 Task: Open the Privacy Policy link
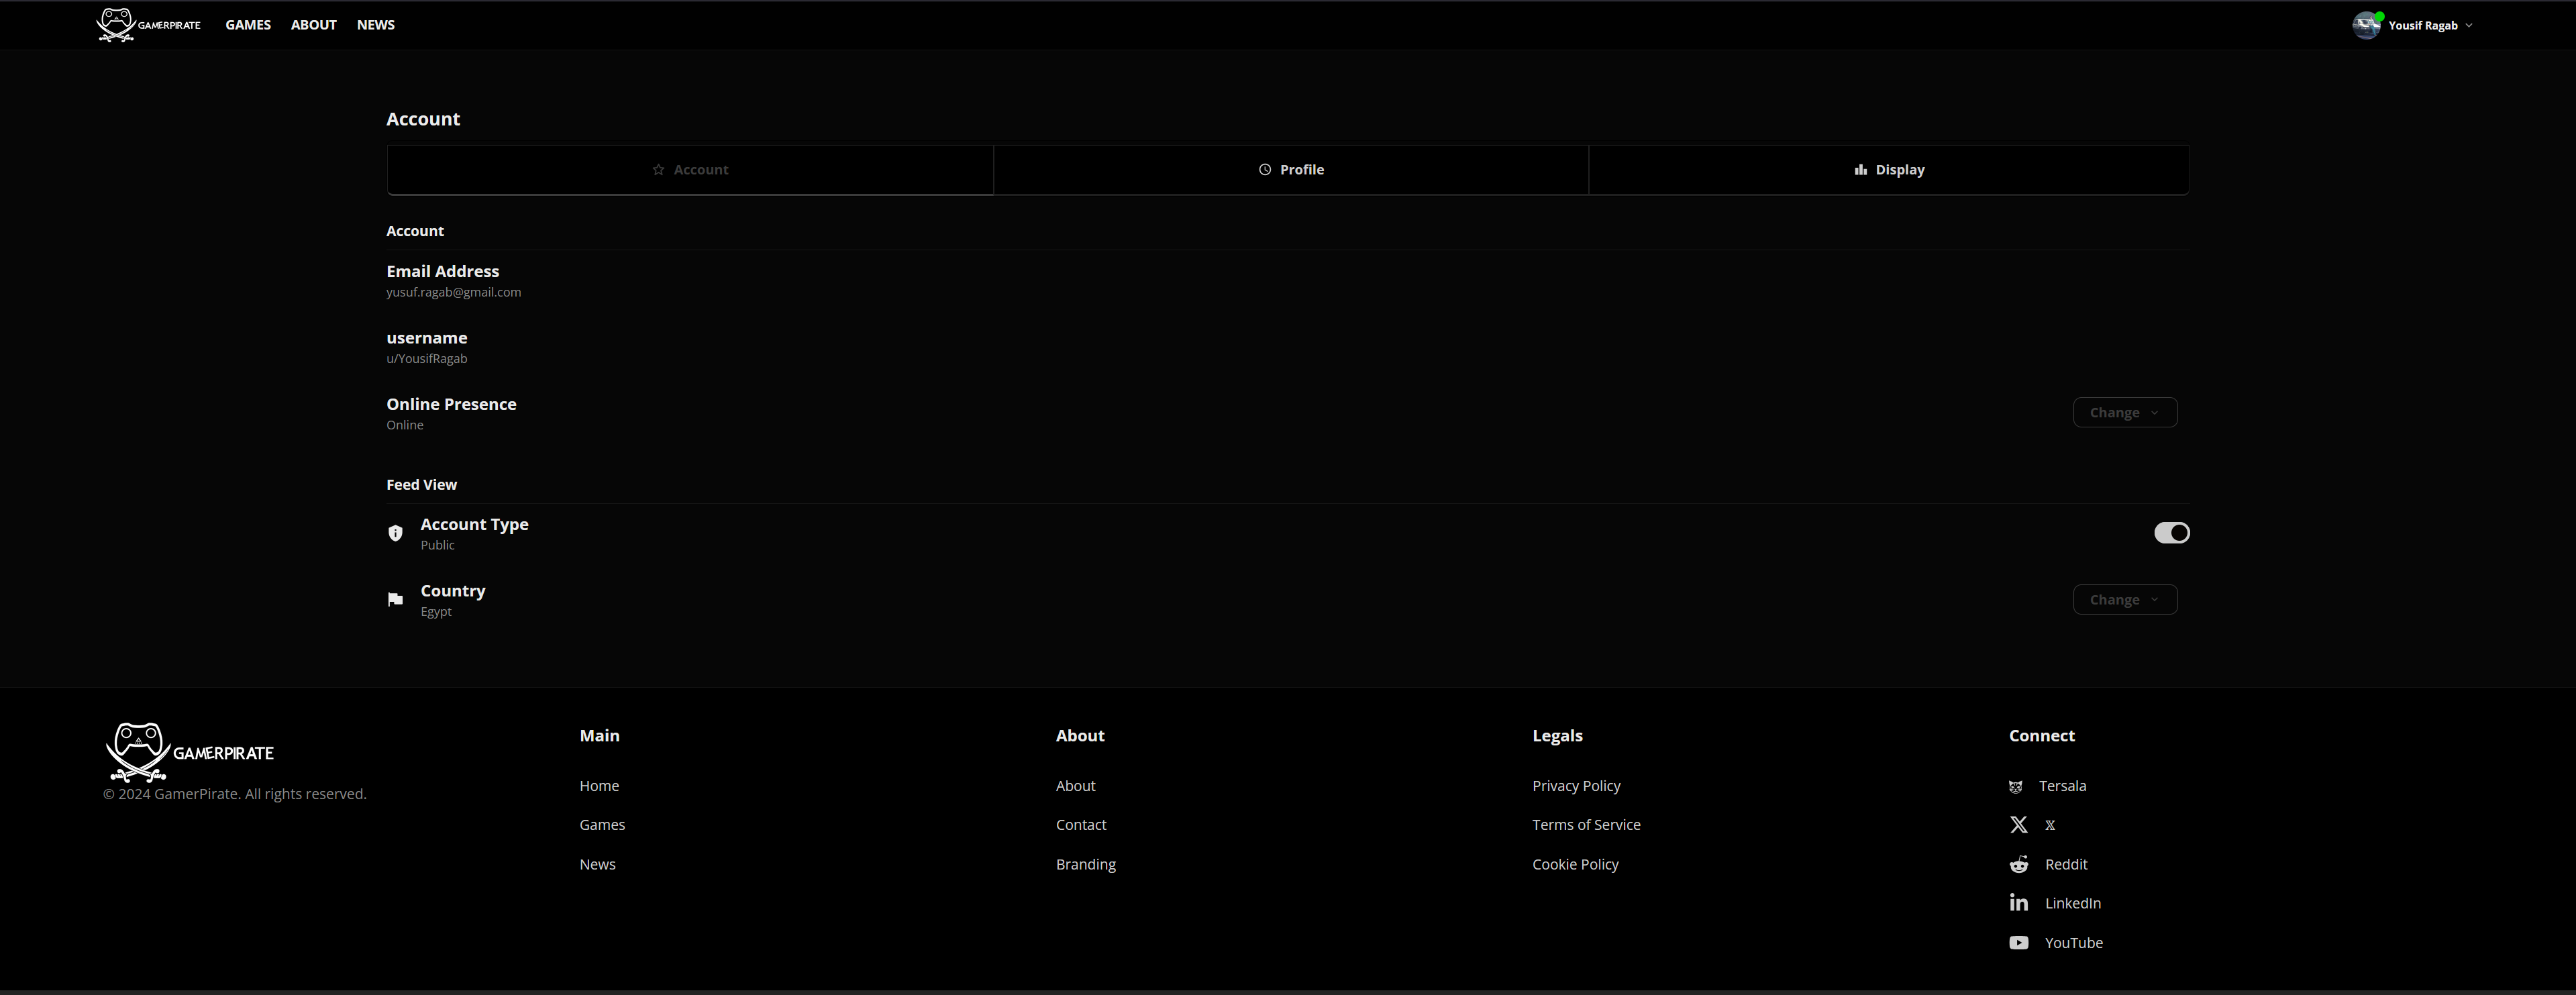pyautogui.click(x=1575, y=786)
